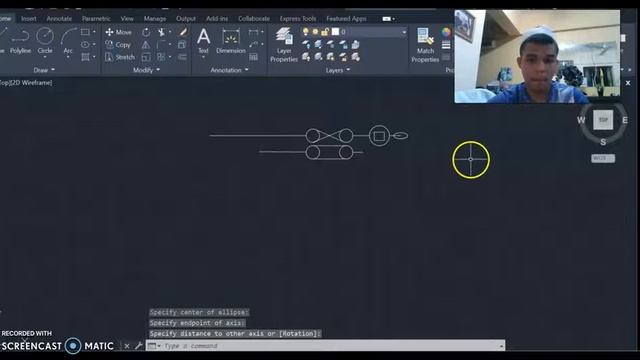Expand the Layers panel
Screen dimensions: 640x360
point(338,70)
